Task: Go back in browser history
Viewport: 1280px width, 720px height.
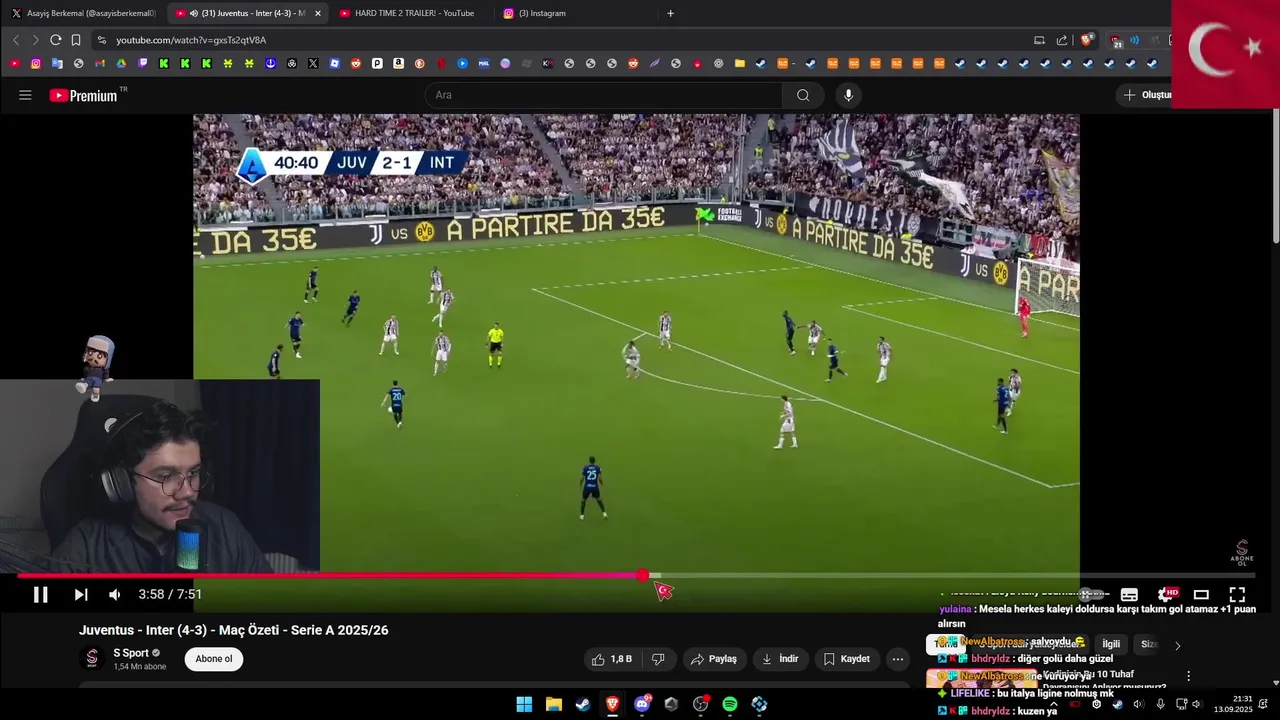Action: tap(15, 40)
